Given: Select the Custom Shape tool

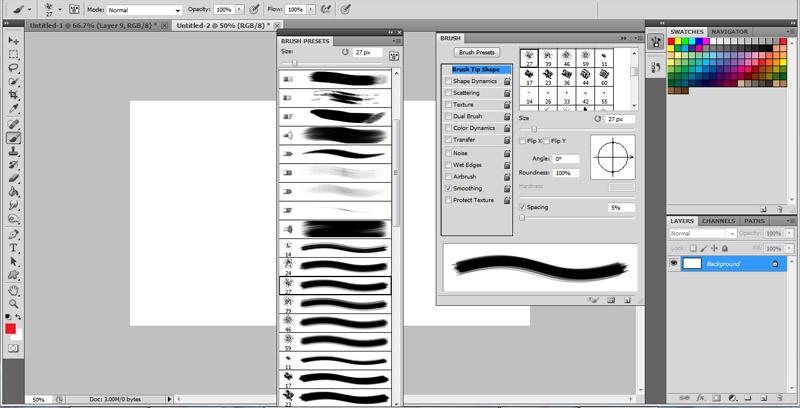Looking at the screenshot, I should point(14,275).
